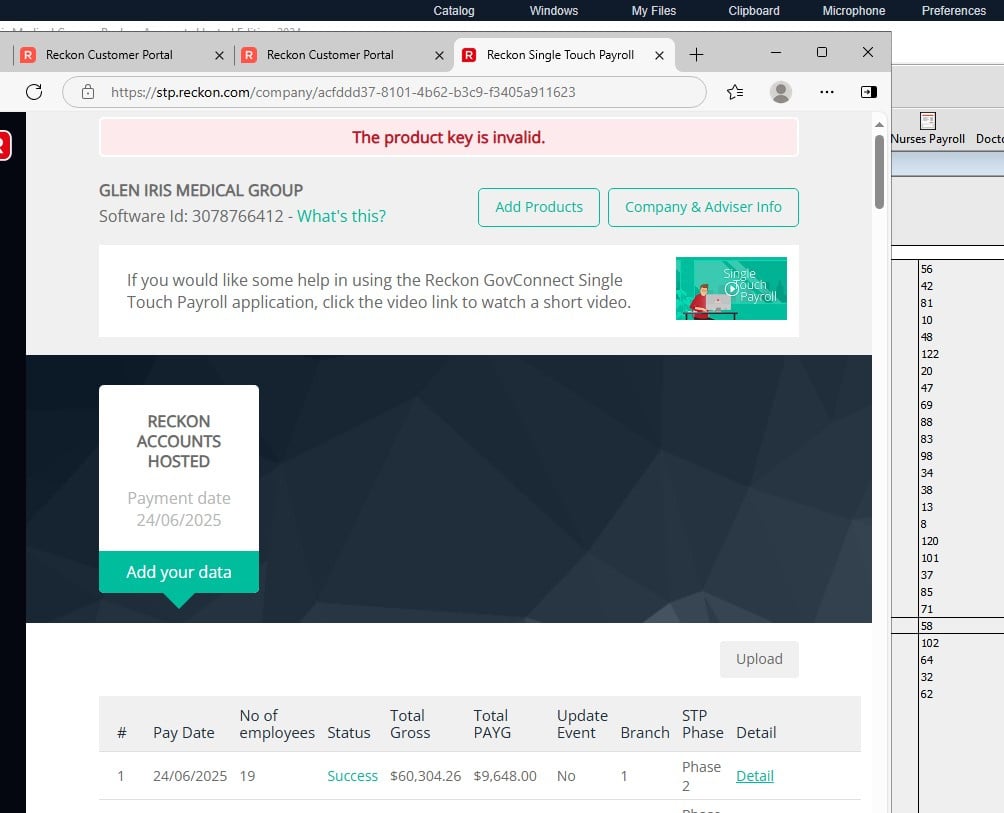
Task: Open the browser profile avatar
Action: click(781, 92)
